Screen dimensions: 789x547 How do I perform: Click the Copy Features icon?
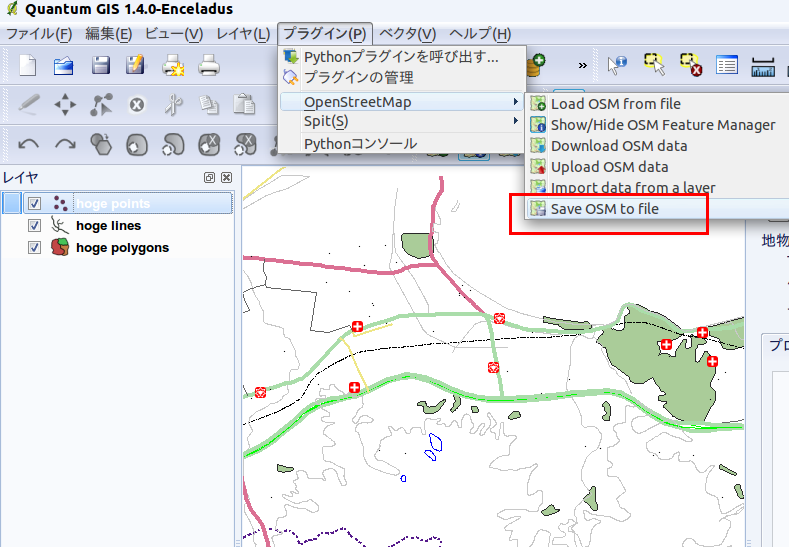pyautogui.click(x=208, y=105)
